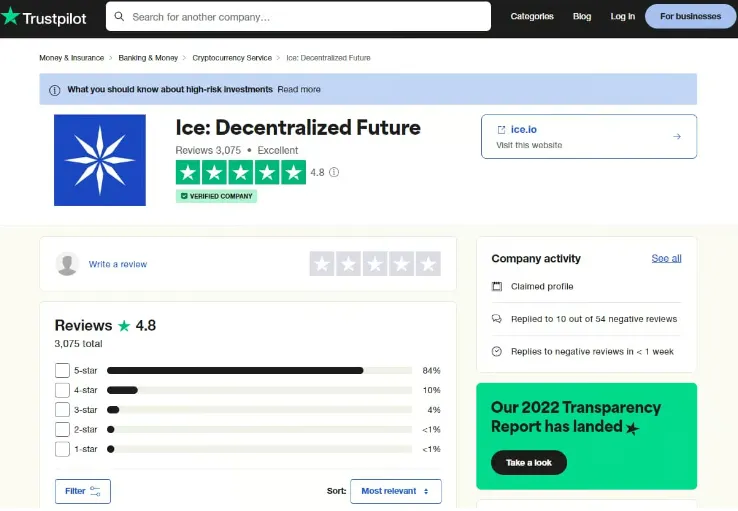Click the For businesses button

[x=690, y=16]
